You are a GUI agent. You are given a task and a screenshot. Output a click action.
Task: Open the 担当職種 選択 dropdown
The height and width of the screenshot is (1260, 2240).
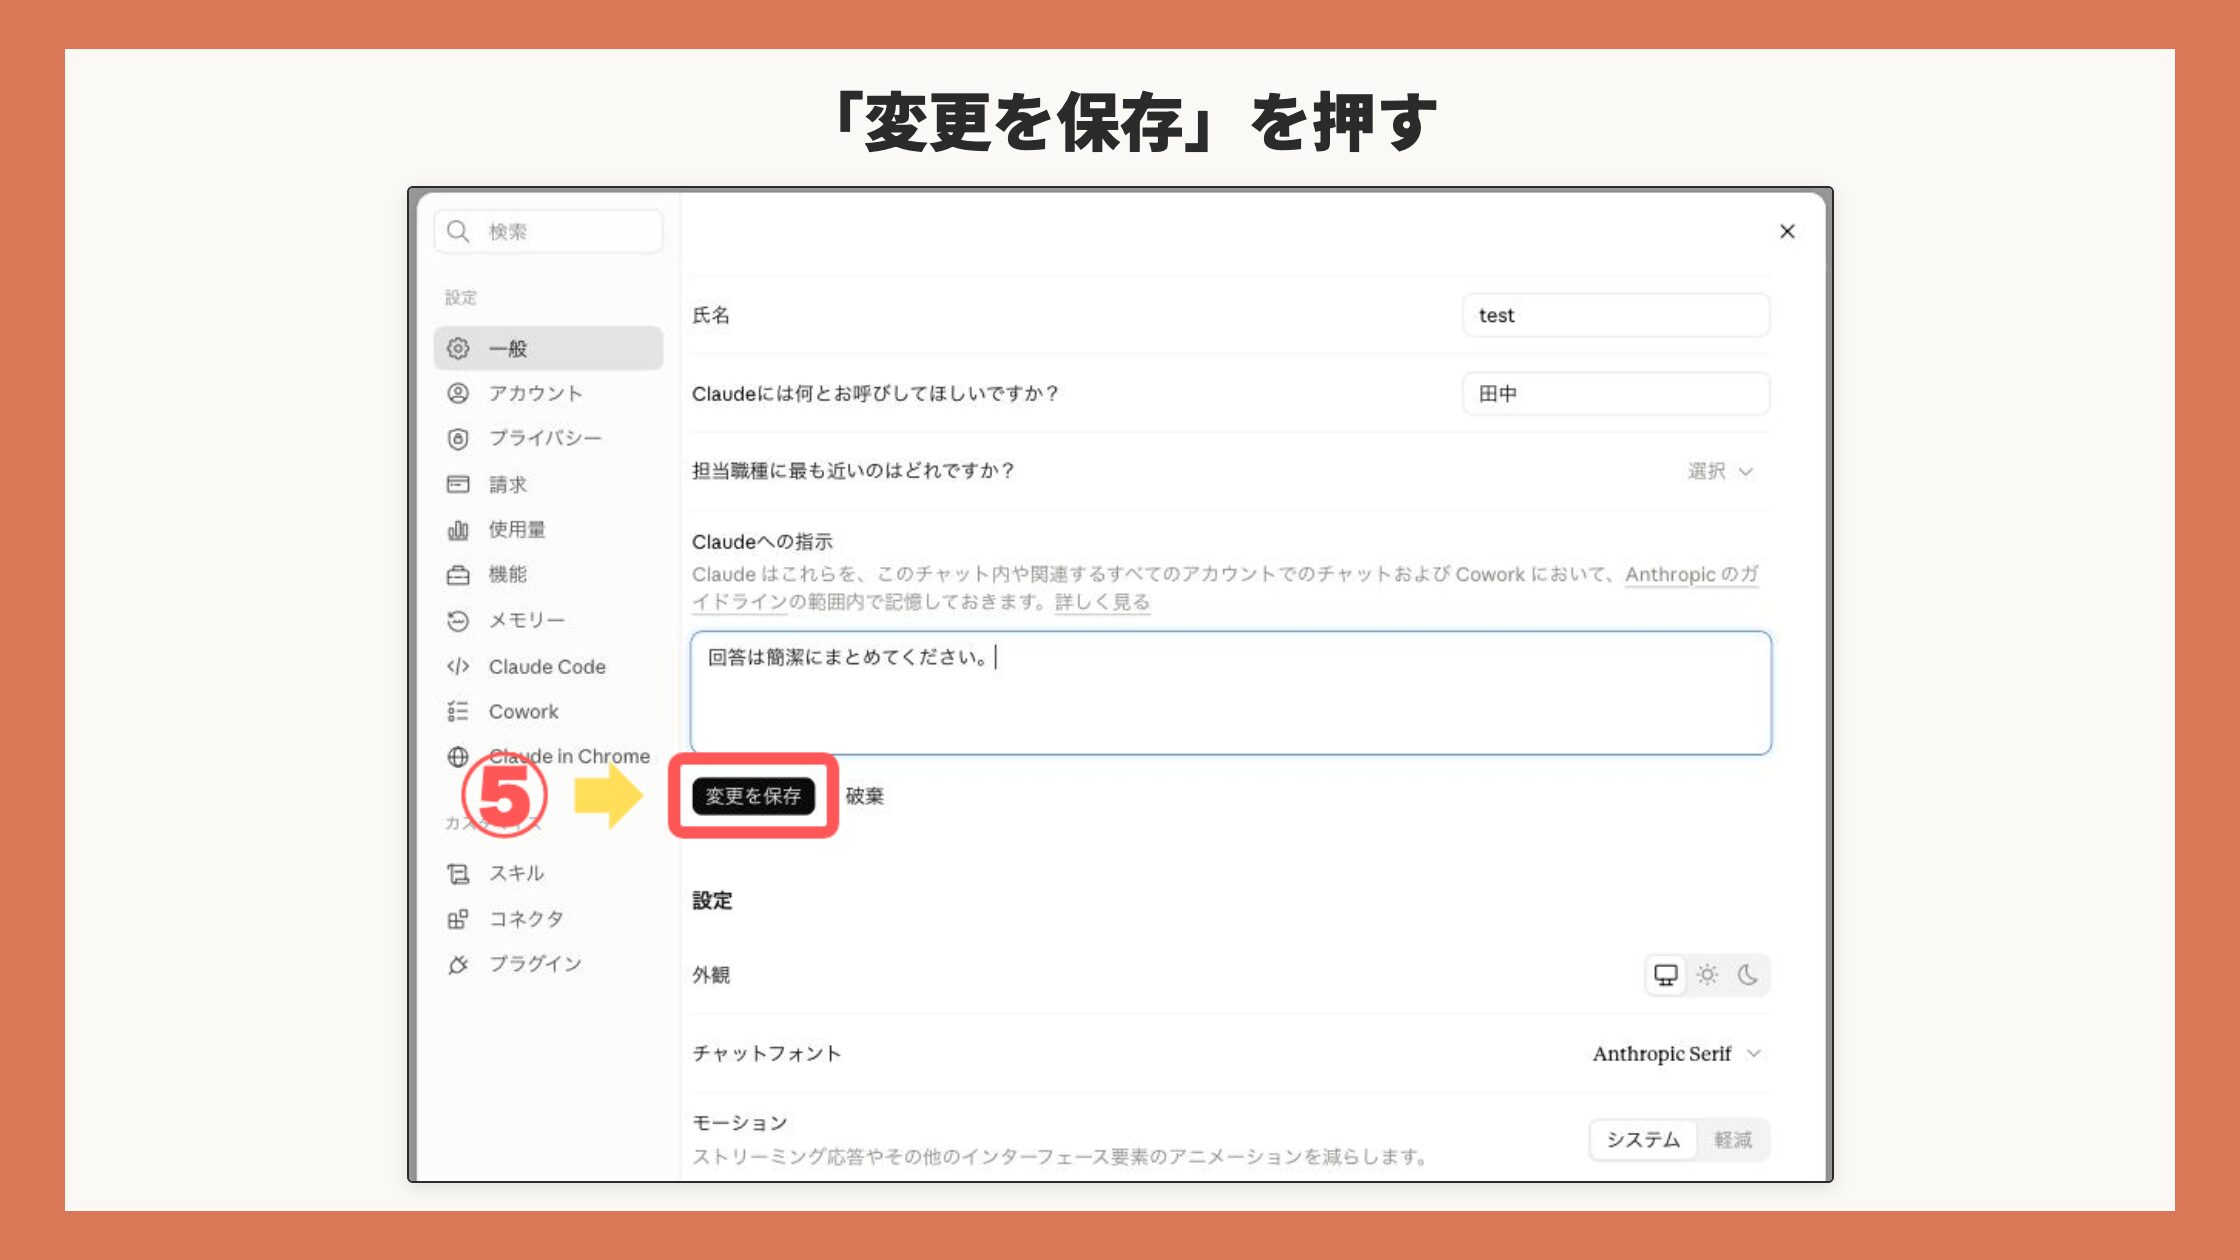pos(1721,471)
